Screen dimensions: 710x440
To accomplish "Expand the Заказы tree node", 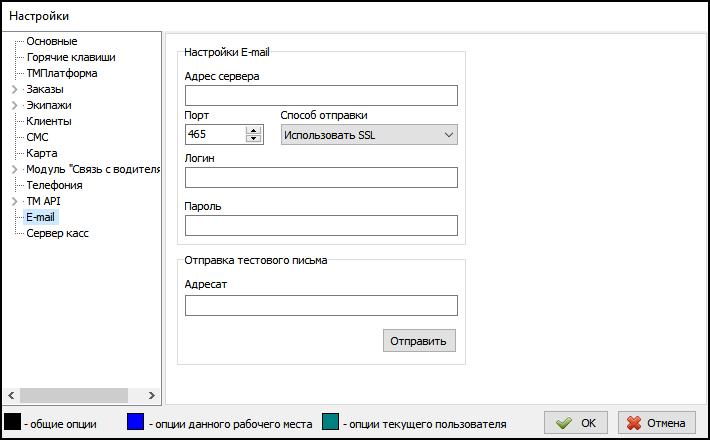I will pyautogui.click(x=14, y=90).
